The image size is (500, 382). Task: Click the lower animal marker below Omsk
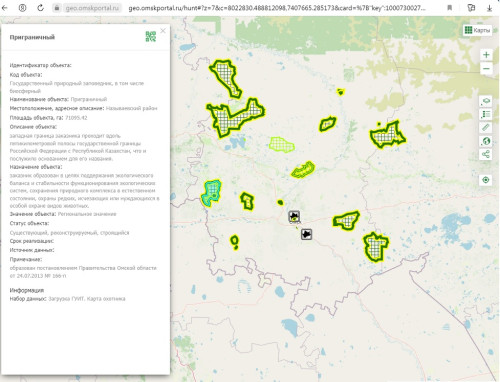pos(306,234)
